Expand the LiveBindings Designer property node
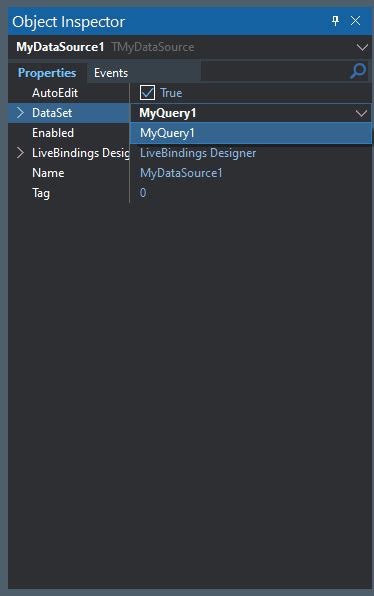The width and height of the screenshot is (374, 596). click(20, 153)
